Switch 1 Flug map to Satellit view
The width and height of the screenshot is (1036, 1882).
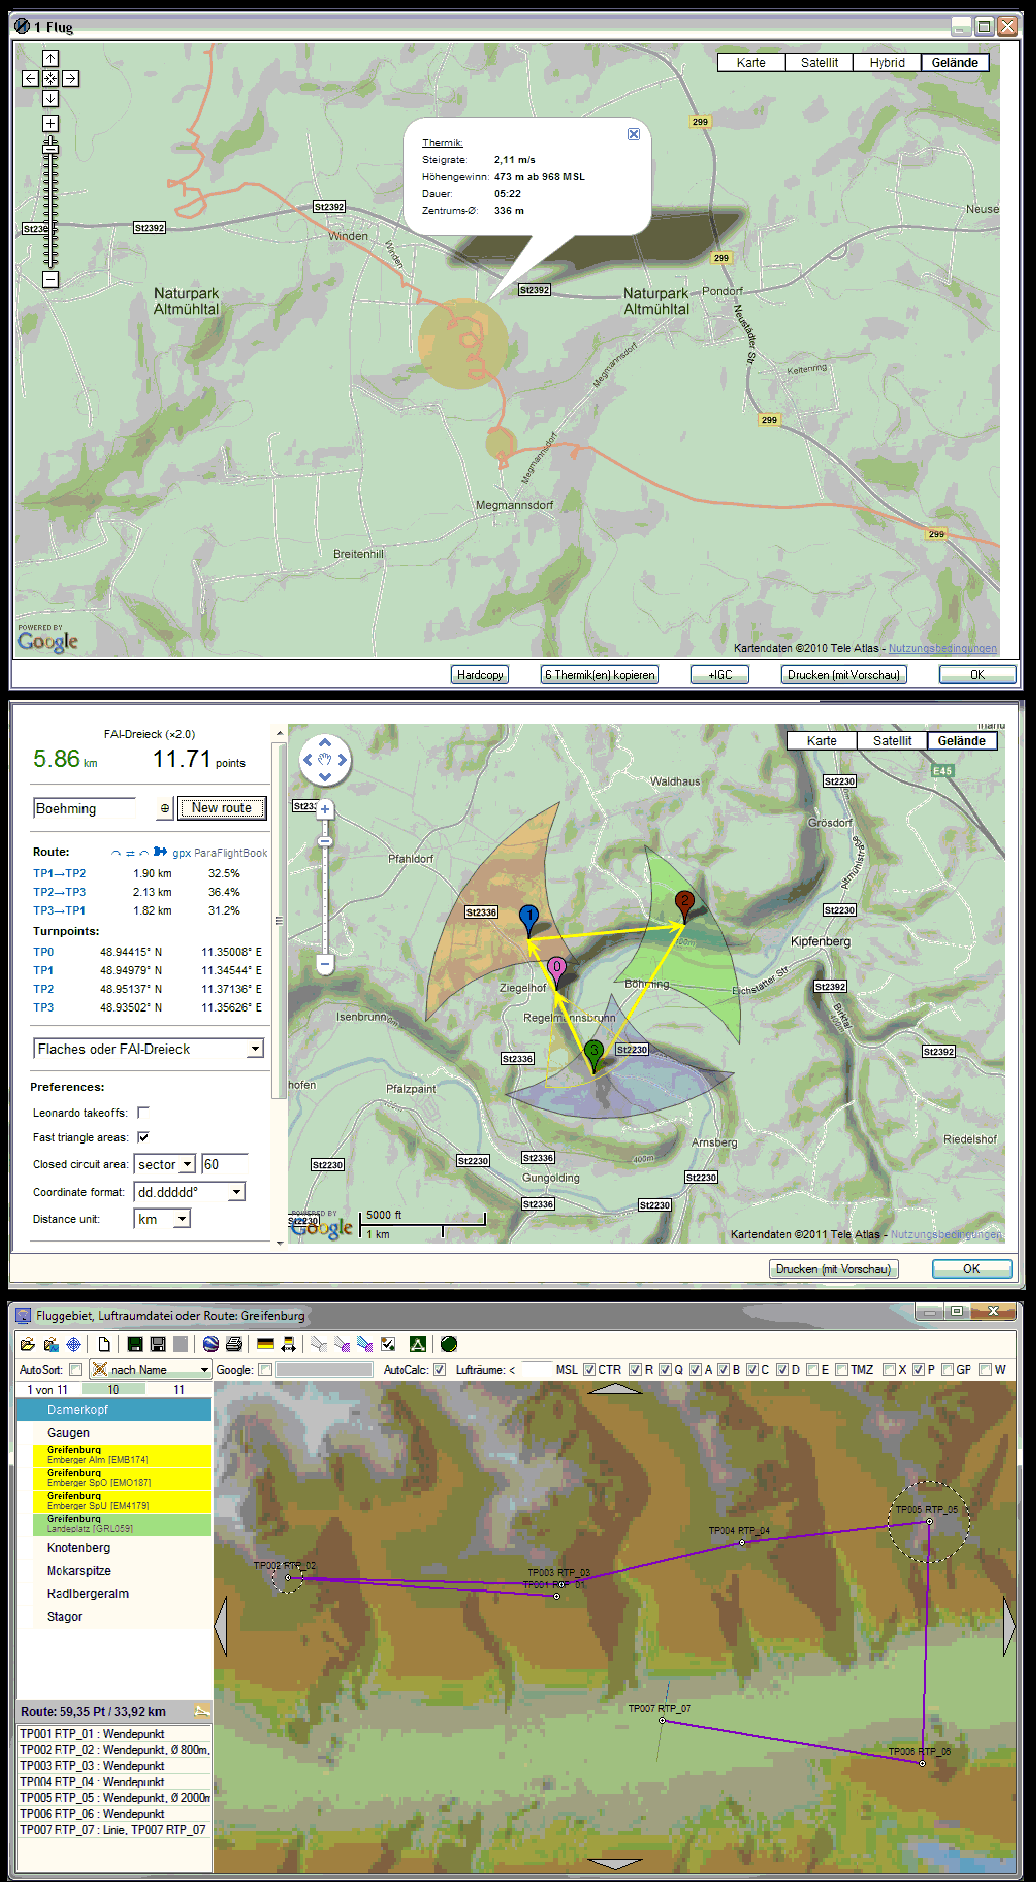pos(819,62)
